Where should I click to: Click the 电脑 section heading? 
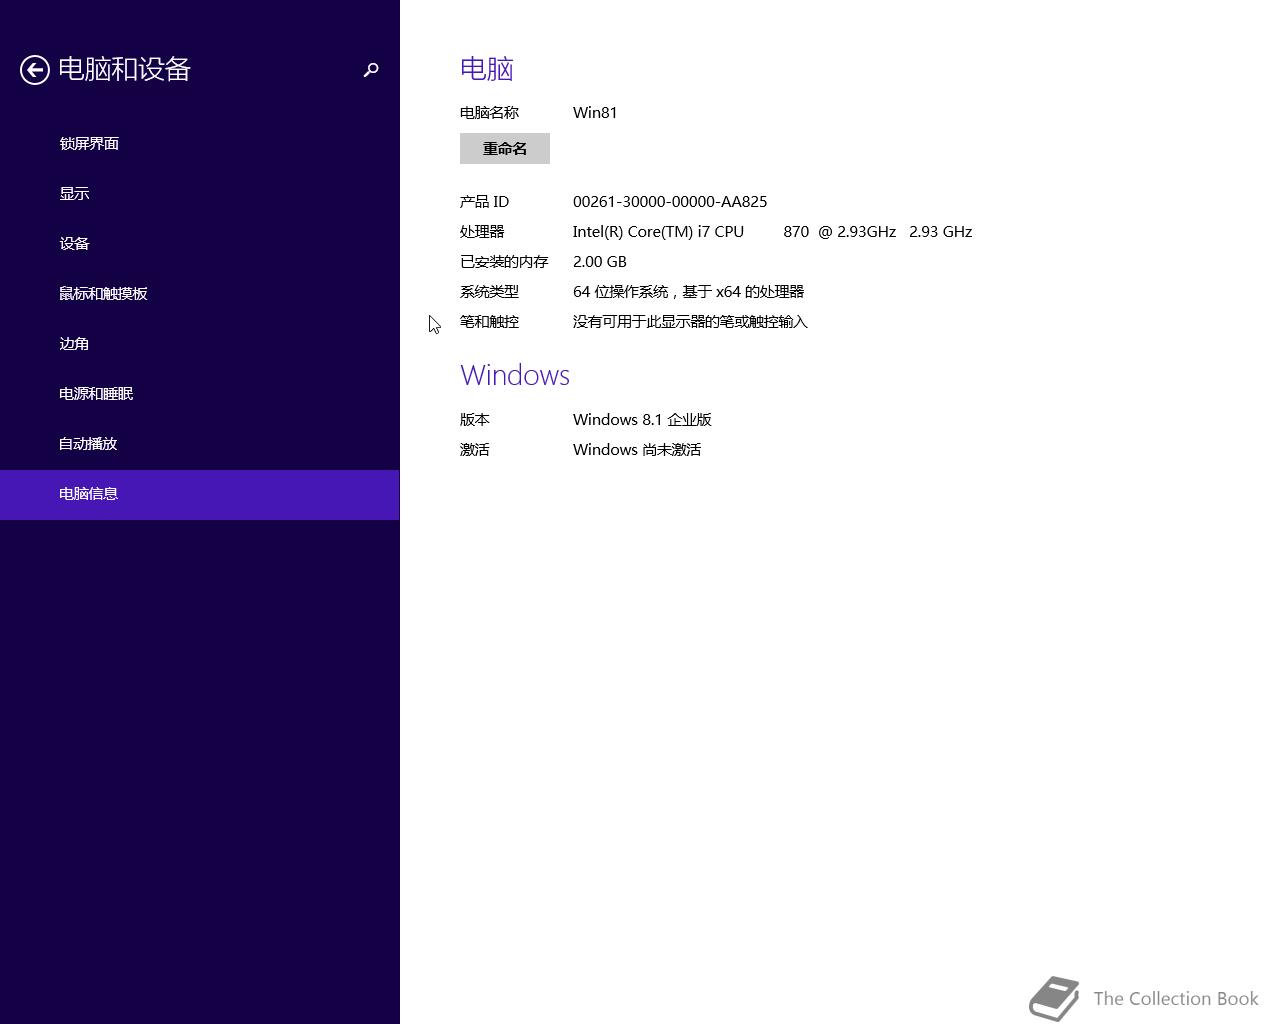[x=487, y=68]
